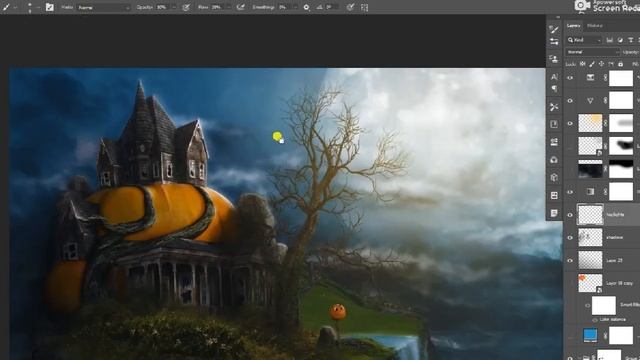
Task: Open the paint symmetry options icon
Action: coord(364,7)
